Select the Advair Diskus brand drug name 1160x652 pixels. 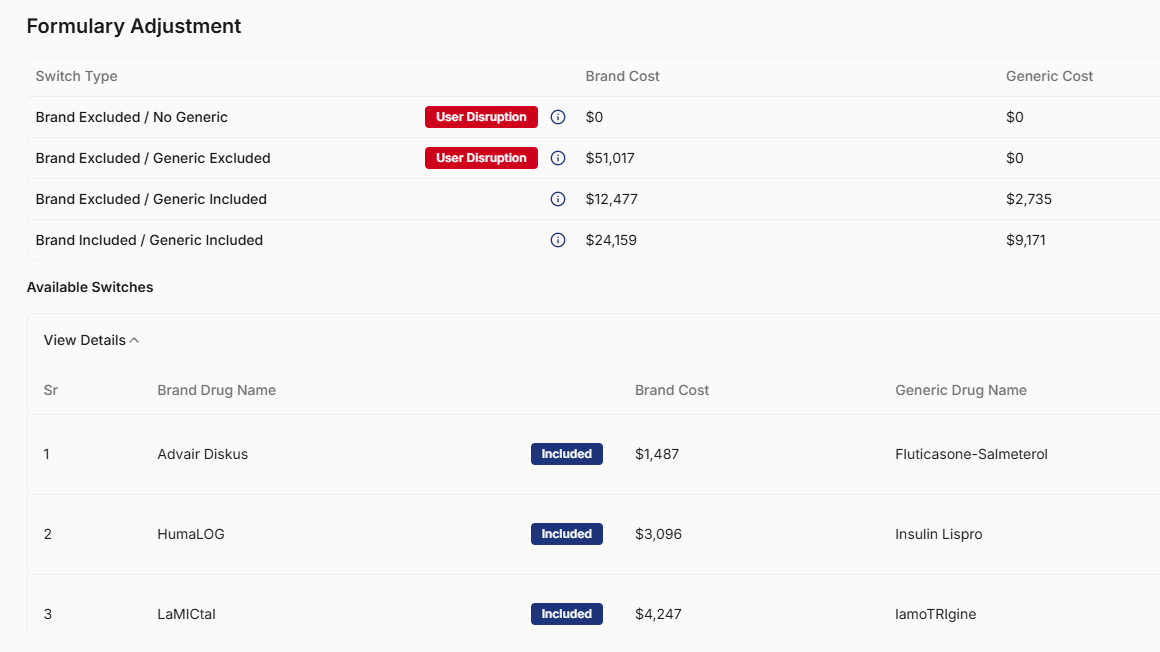click(202, 454)
